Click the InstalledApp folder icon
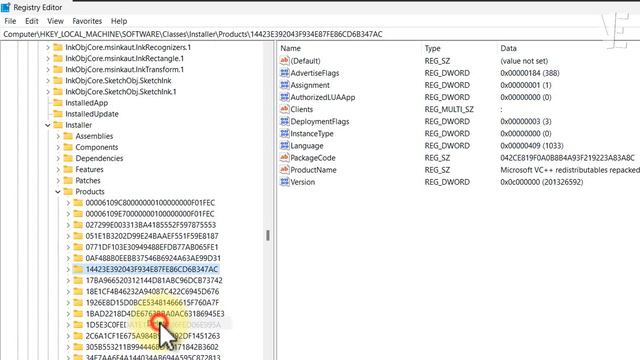 coord(58,103)
